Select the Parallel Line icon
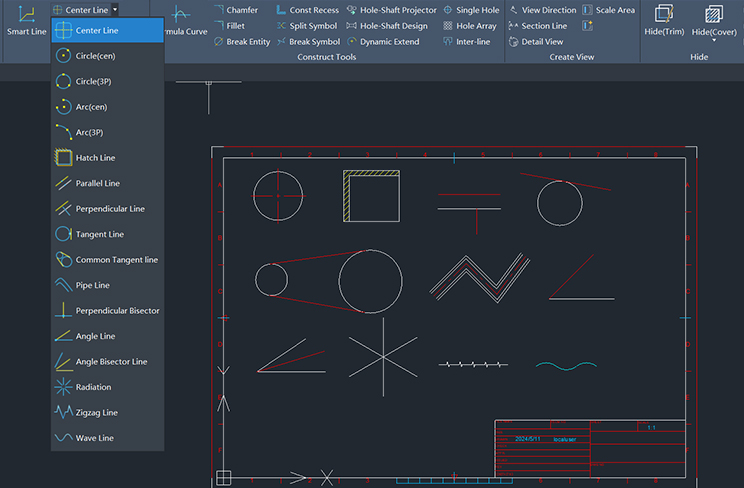The image size is (744, 488). pos(63,183)
